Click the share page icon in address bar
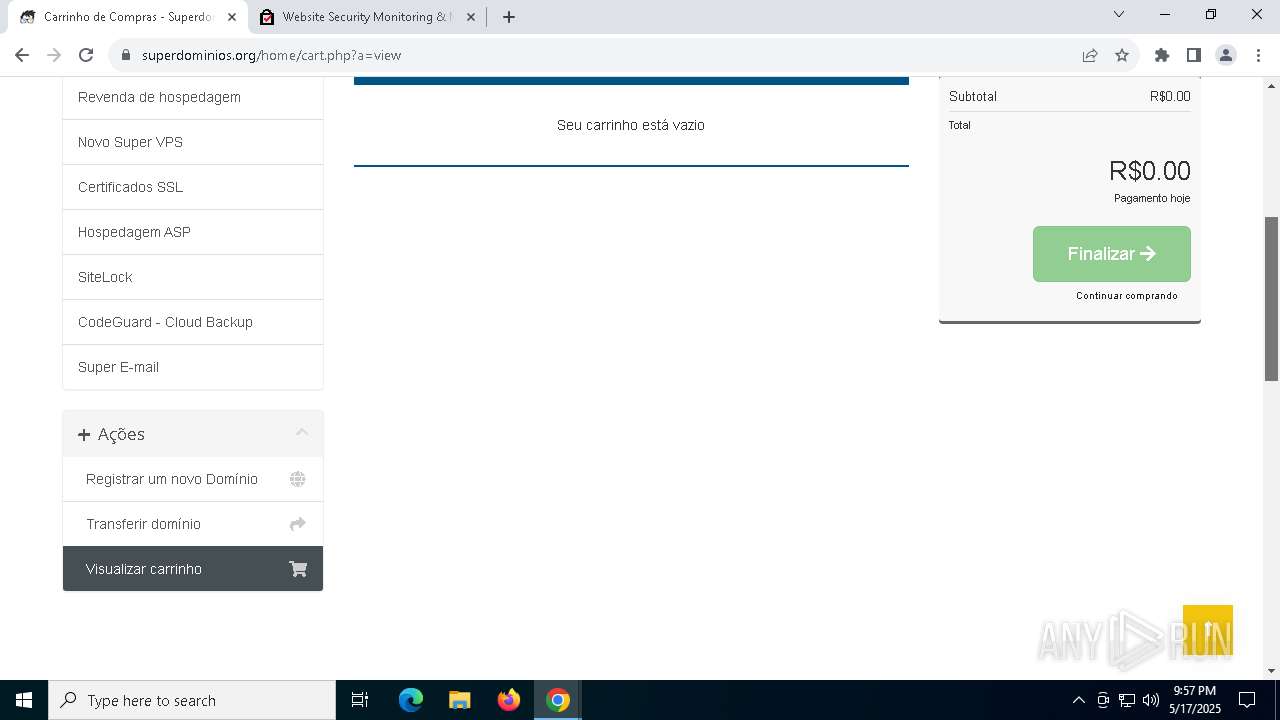The image size is (1280, 720). pos(1090,55)
